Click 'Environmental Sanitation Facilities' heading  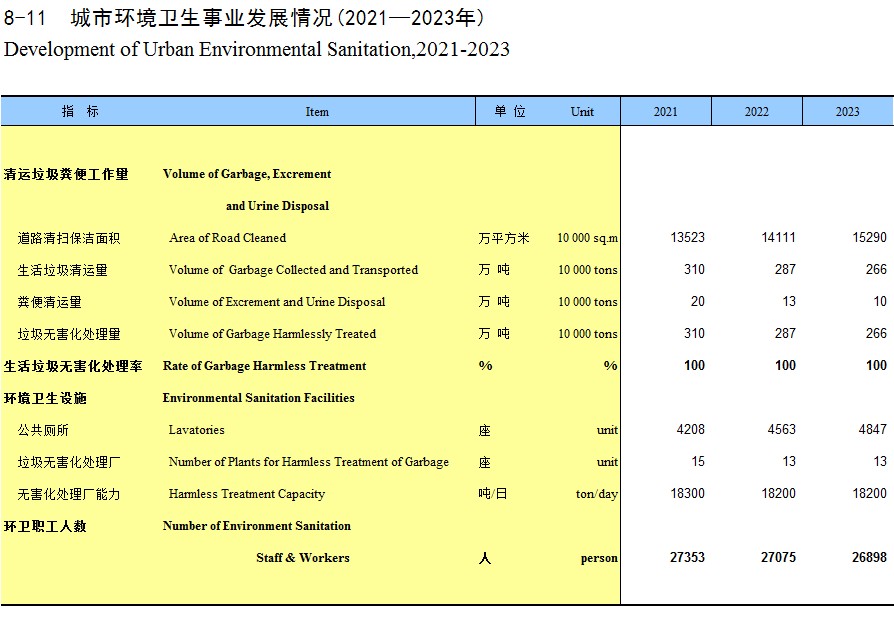coord(258,397)
